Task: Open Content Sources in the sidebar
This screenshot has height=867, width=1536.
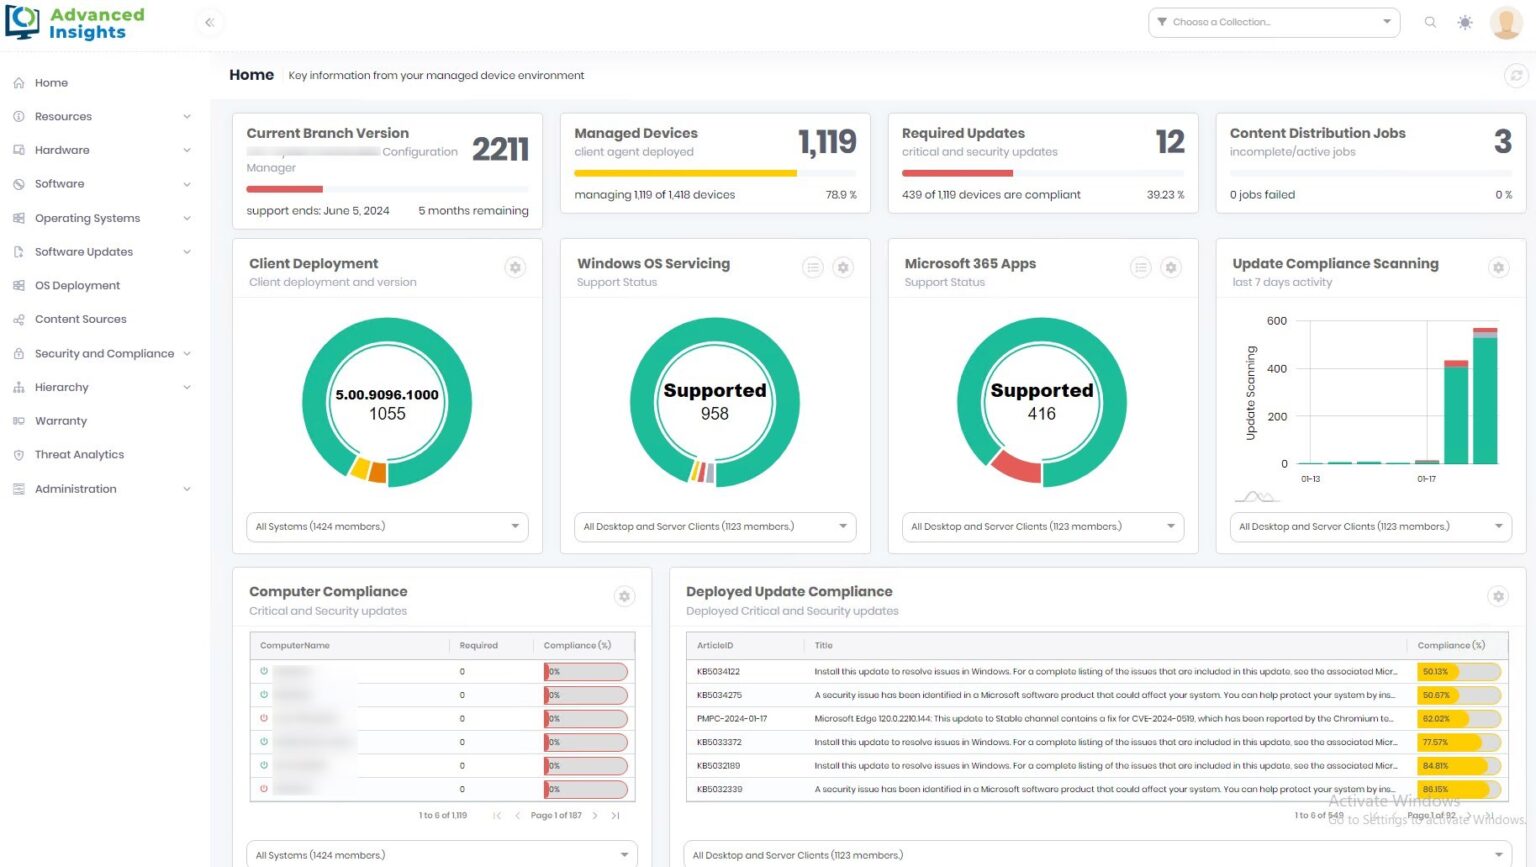Action: [x=80, y=320]
